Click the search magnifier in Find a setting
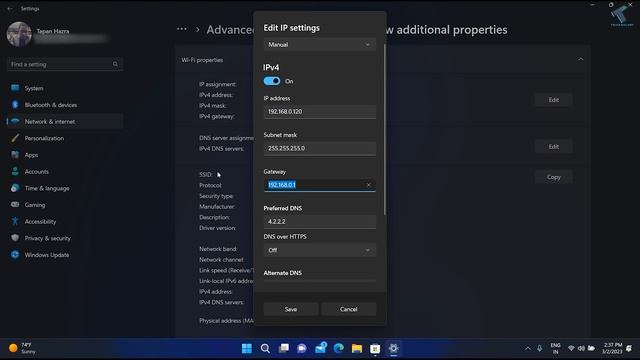Image resolution: width=640 pixels, height=360 pixels. coord(116,64)
